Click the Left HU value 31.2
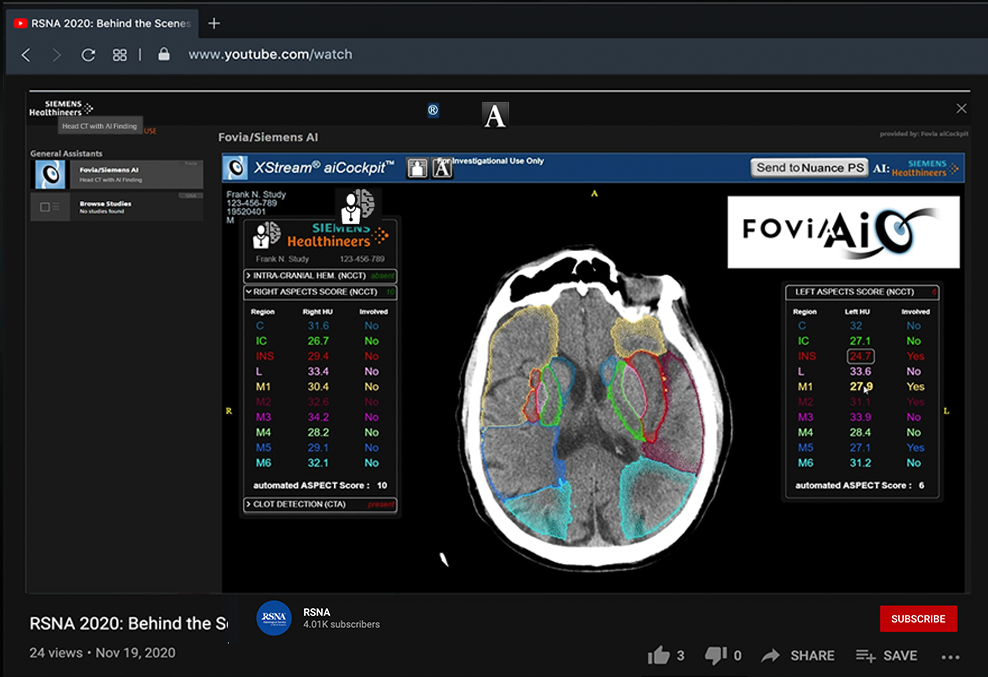Image resolution: width=988 pixels, height=677 pixels. point(860,463)
